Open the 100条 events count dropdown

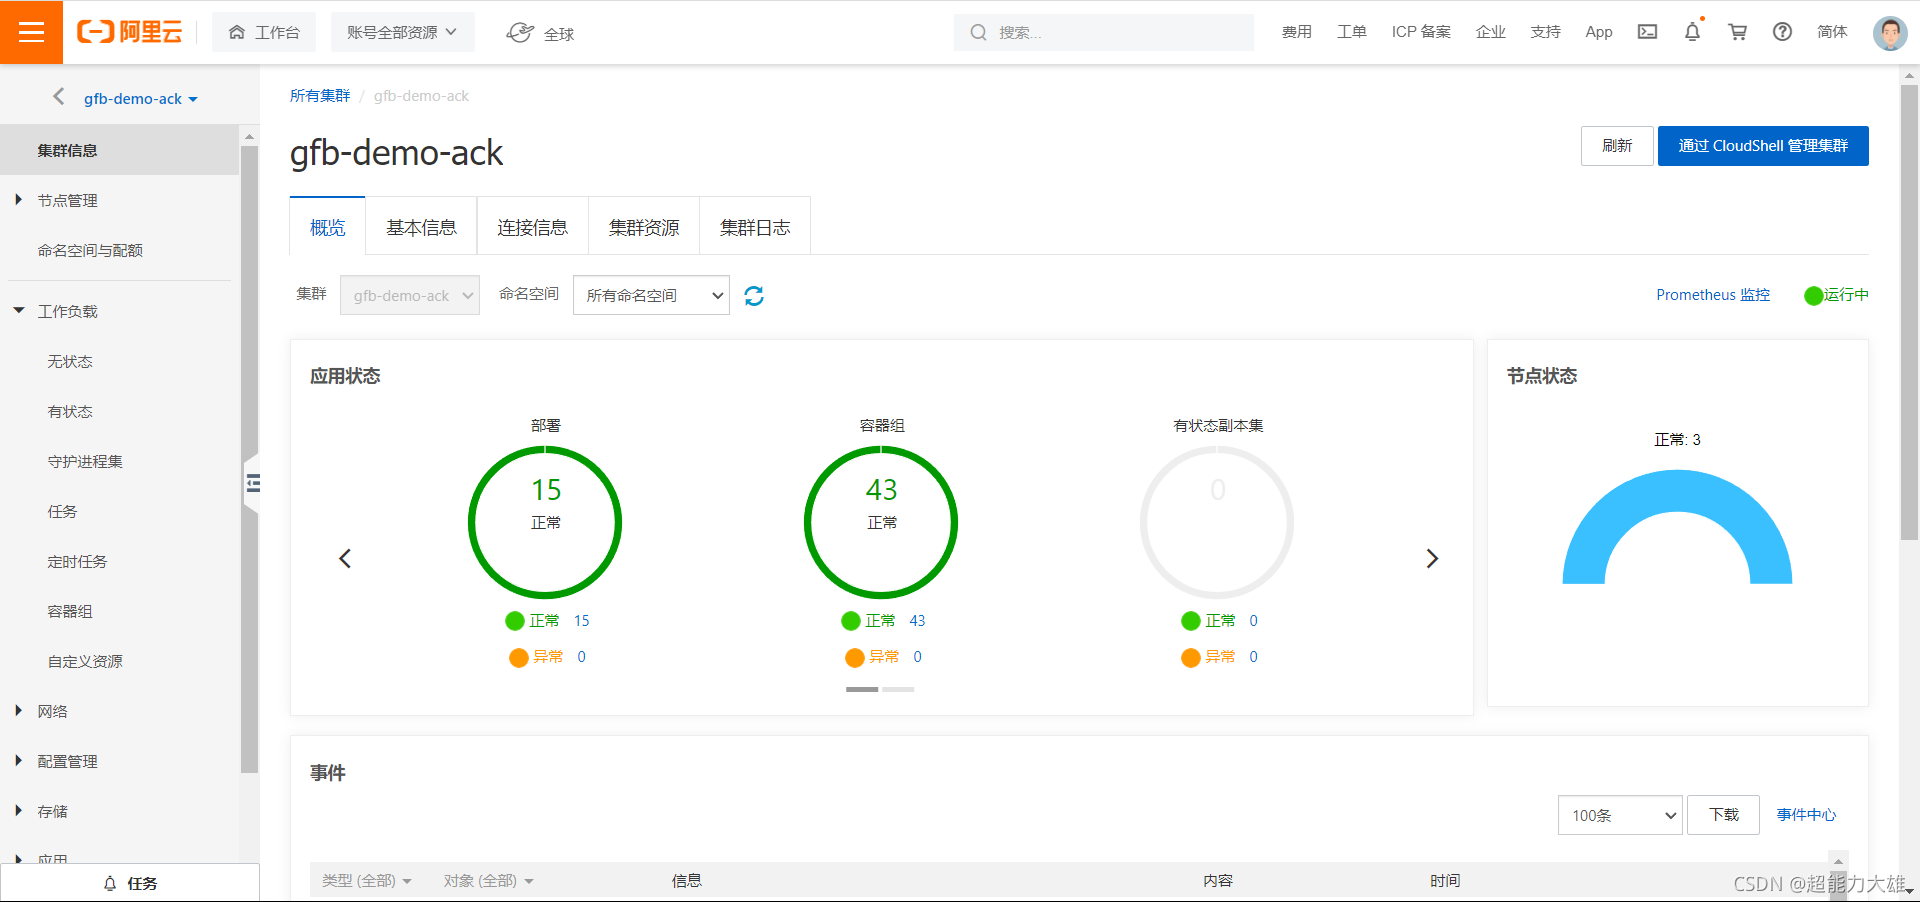click(1621, 815)
